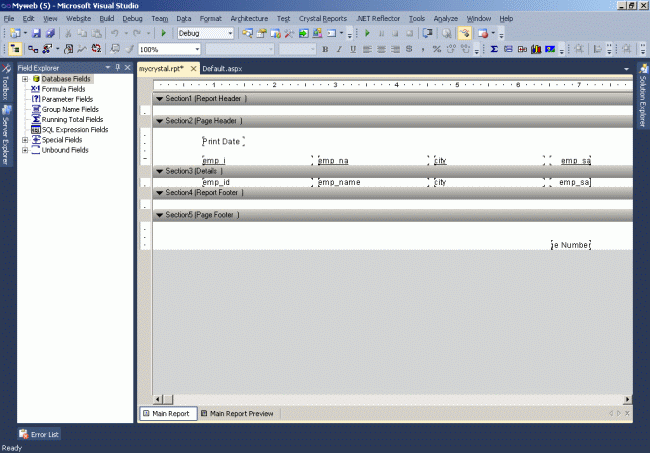Apply Italic formatting
Viewport: 650px width, 453px height.
(339, 49)
